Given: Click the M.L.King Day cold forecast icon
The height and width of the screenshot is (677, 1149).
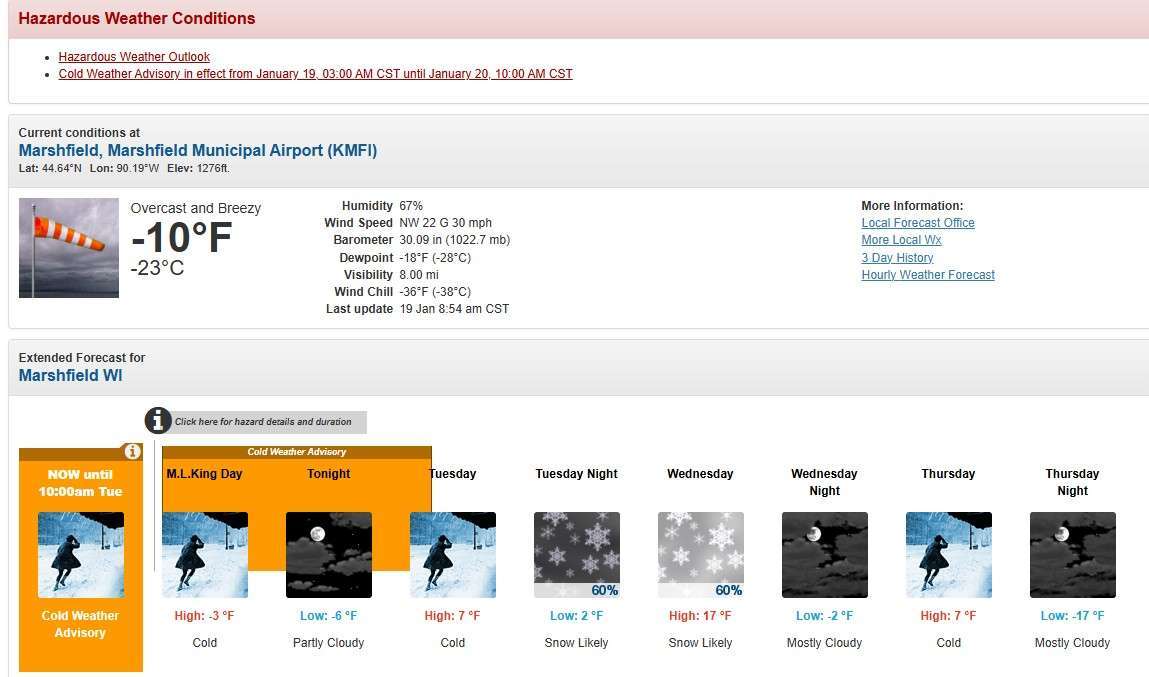Looking at the screenshot, I should [204, 555].
